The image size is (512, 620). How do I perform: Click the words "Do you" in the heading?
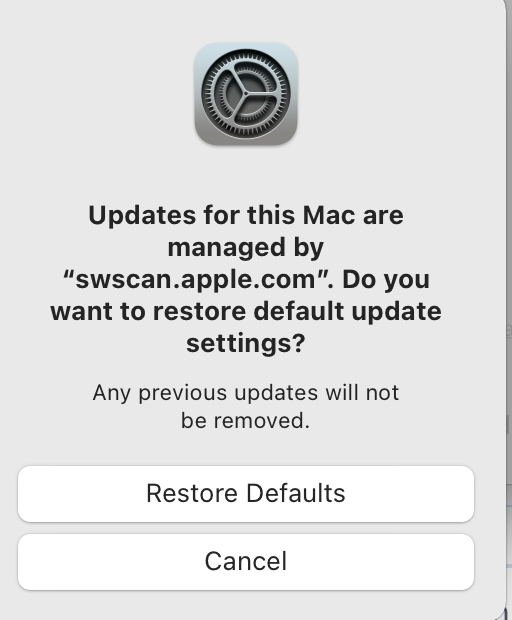click(x=386, y=280)
